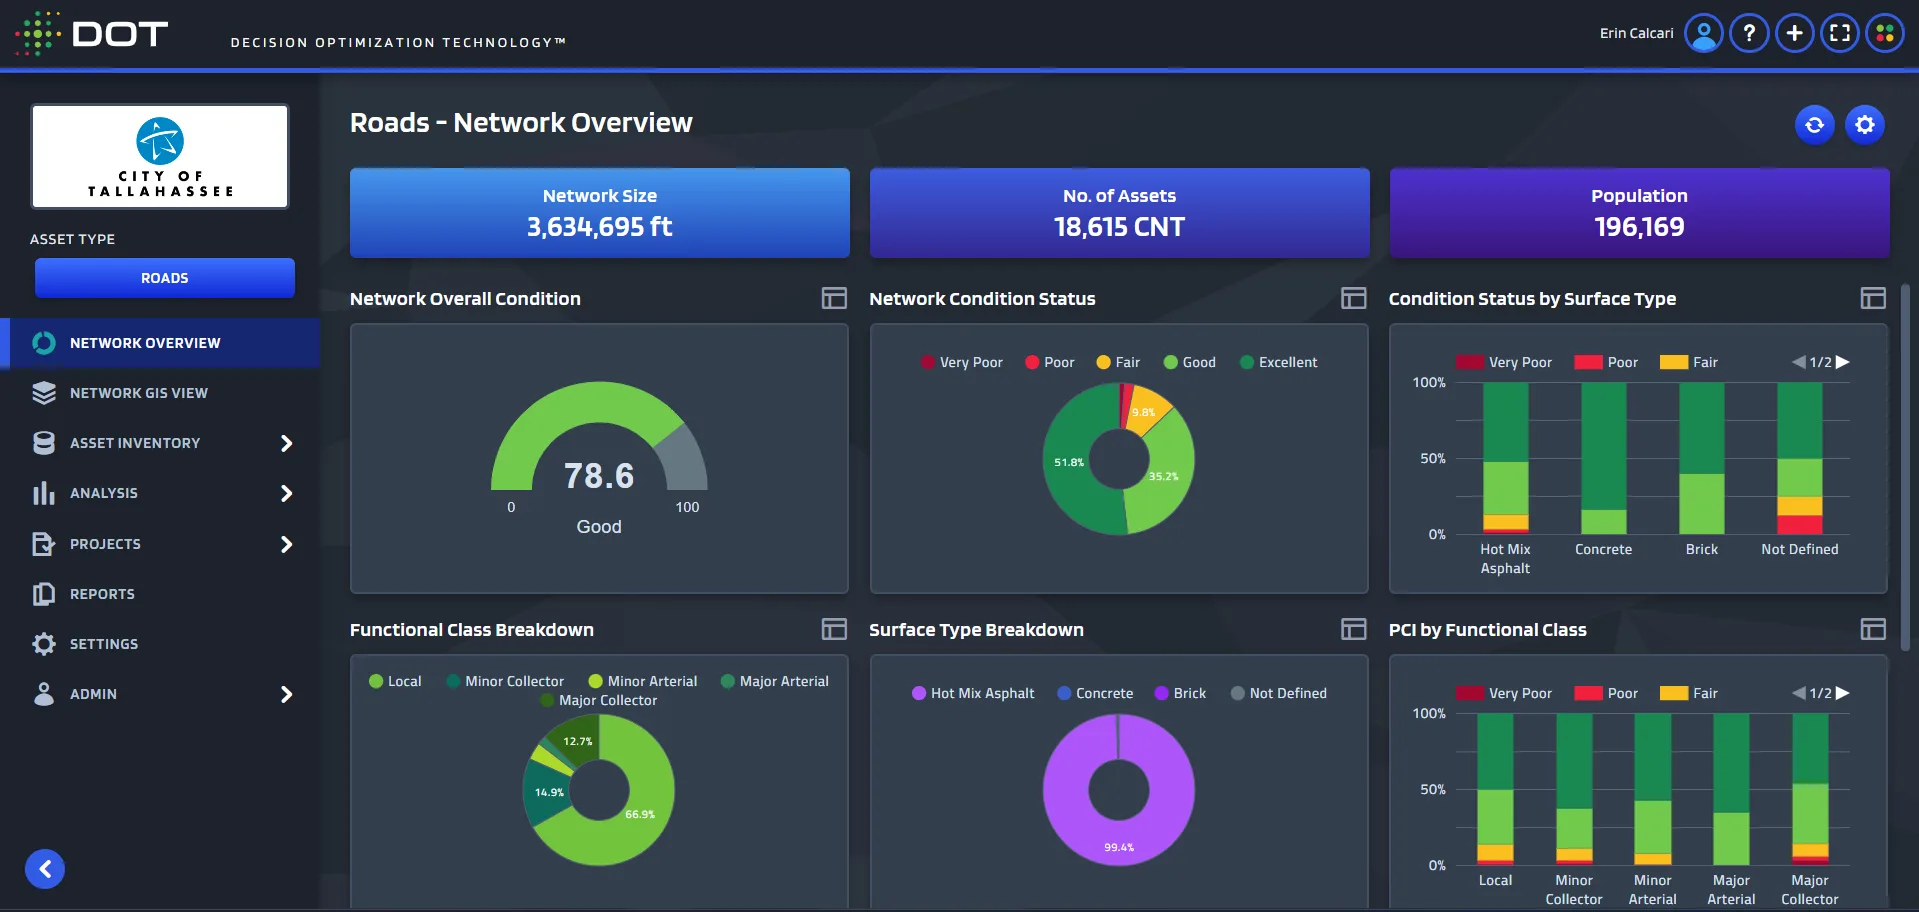
Task: Open Settings menu item
Action: (160, 644)
